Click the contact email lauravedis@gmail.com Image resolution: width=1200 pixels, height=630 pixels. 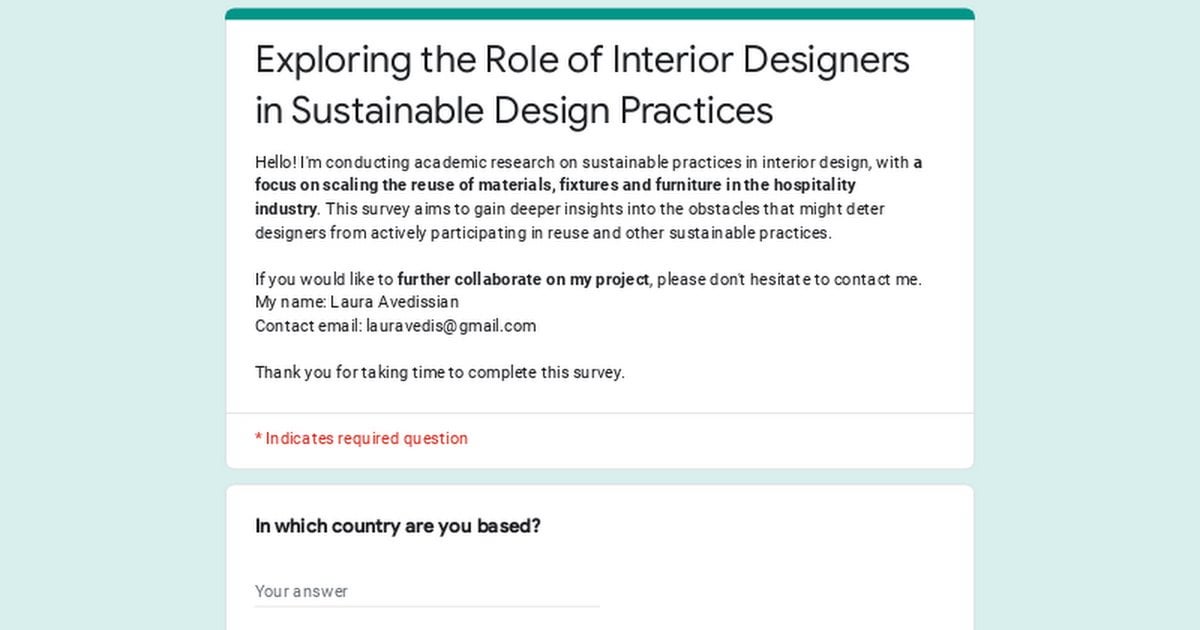[451, 326]
